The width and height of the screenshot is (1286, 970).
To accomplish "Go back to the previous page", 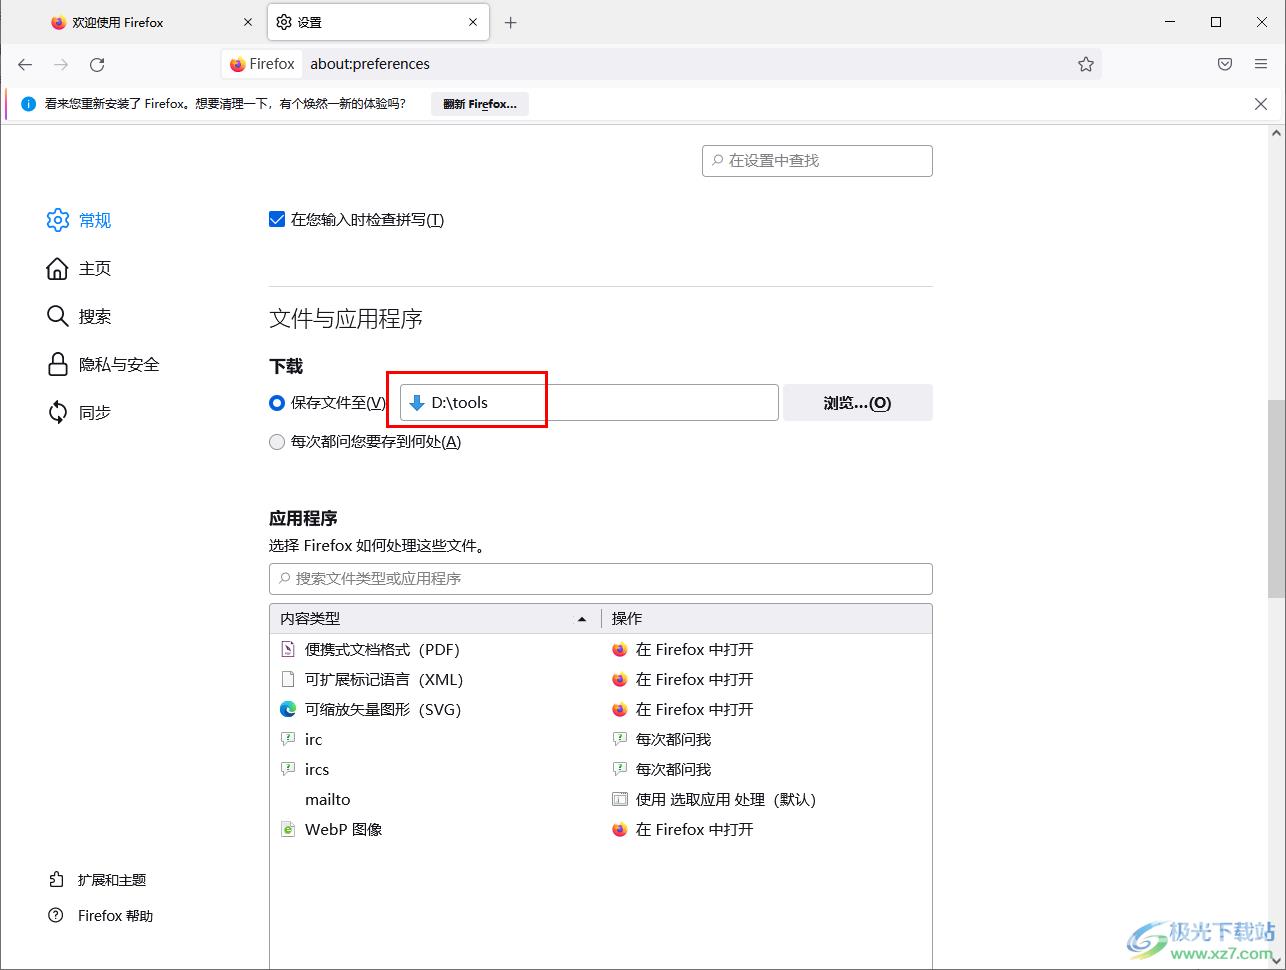I will click(25, 64).
